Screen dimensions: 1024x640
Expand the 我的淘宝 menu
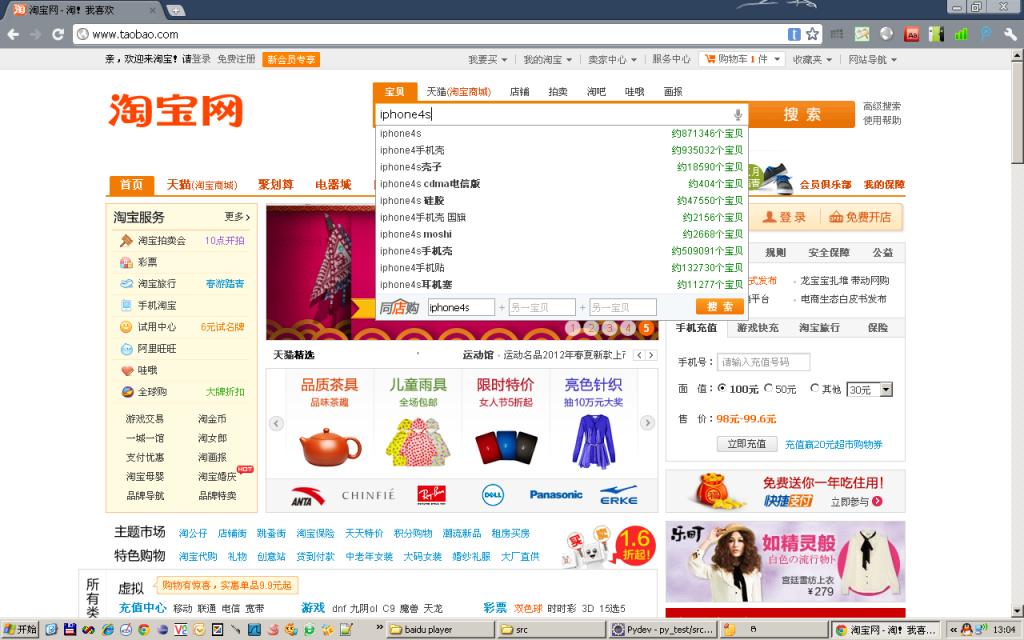(547, 59)
